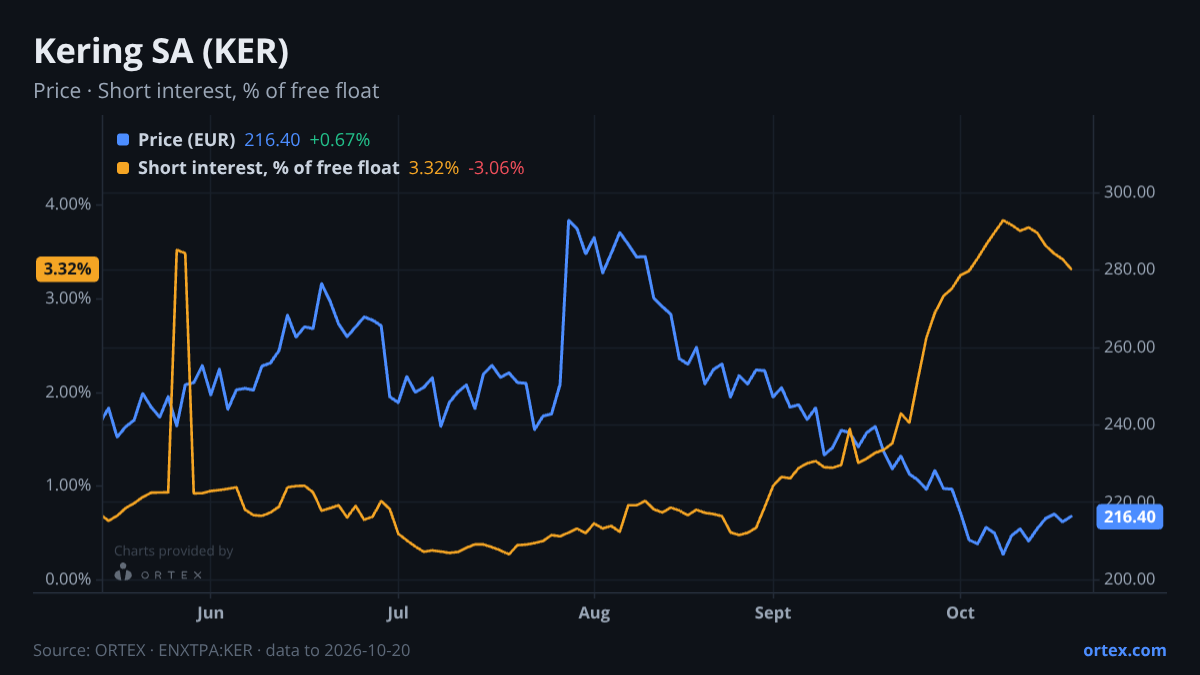Select the Price (EUR) legend label
This screenshot has height=675, width=1200.
pos(187,140)
